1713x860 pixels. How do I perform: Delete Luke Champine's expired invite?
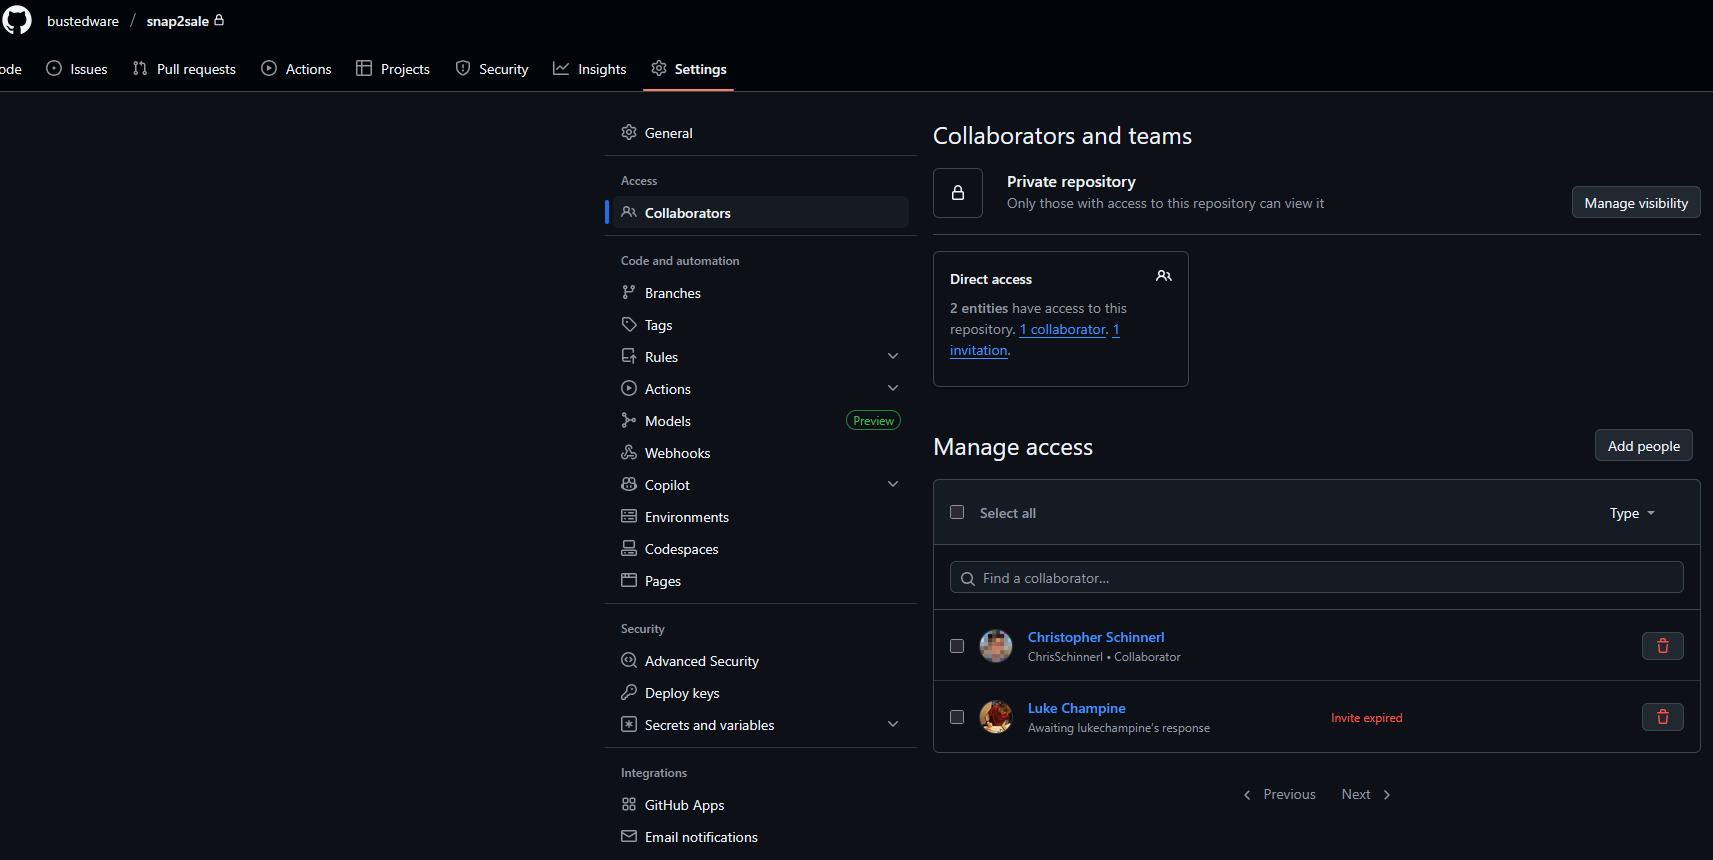1662,717
